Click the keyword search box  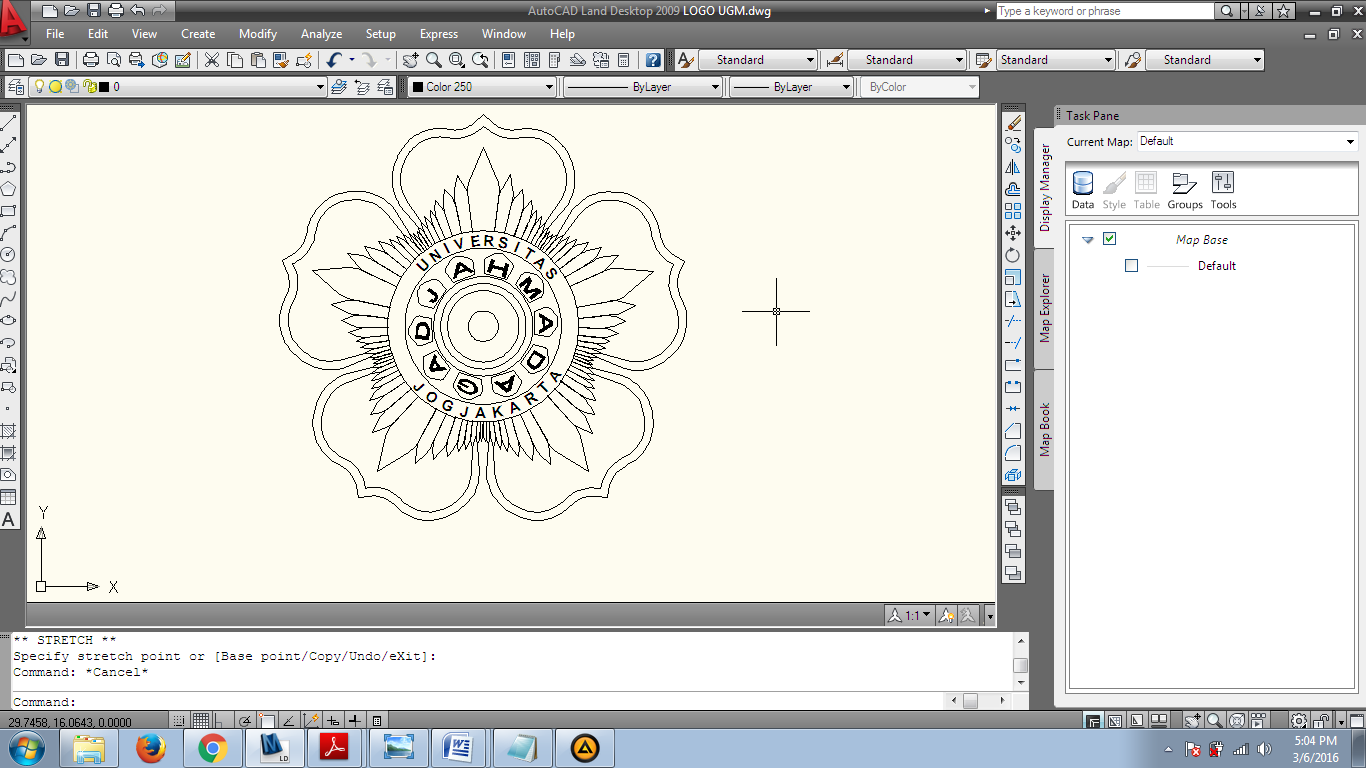(x=1104, y=11)
